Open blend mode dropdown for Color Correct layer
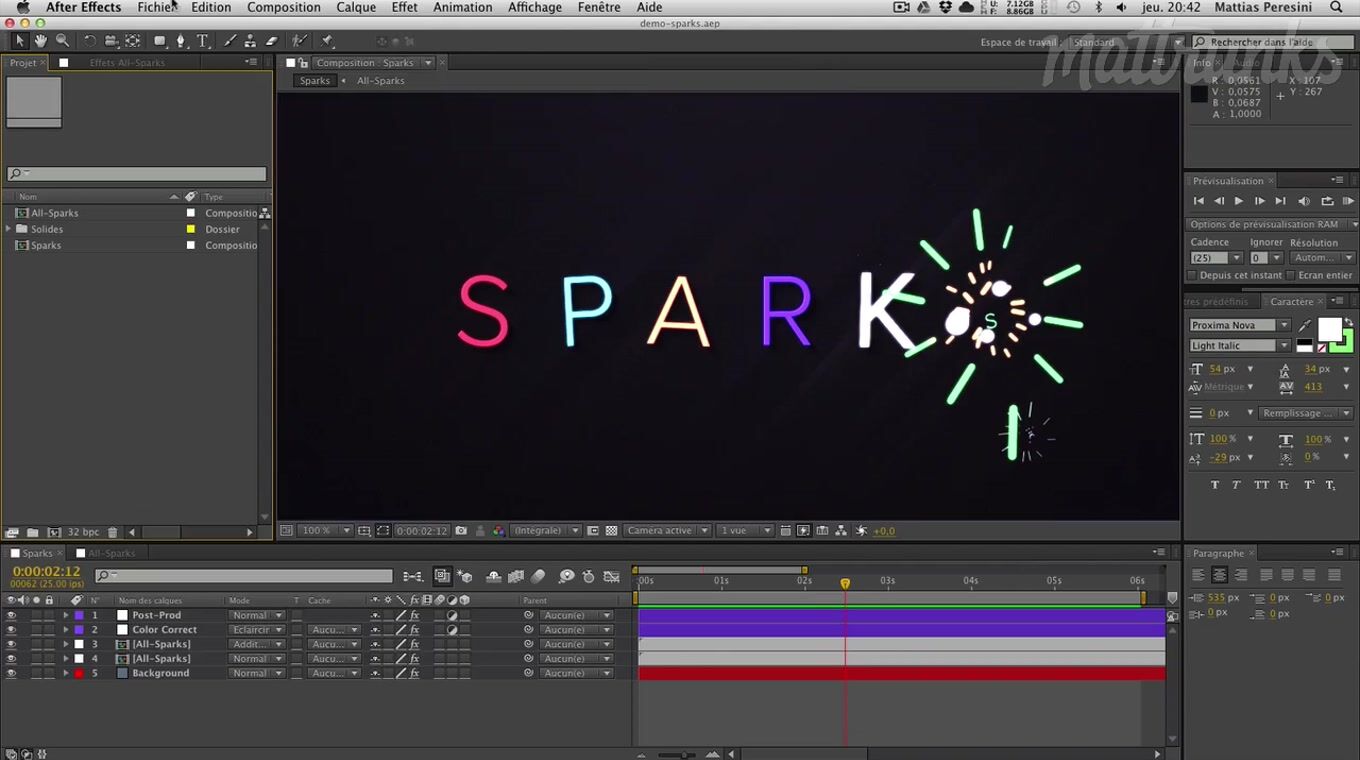Screen dimensions: 1360x760 [x=256, y=630]
